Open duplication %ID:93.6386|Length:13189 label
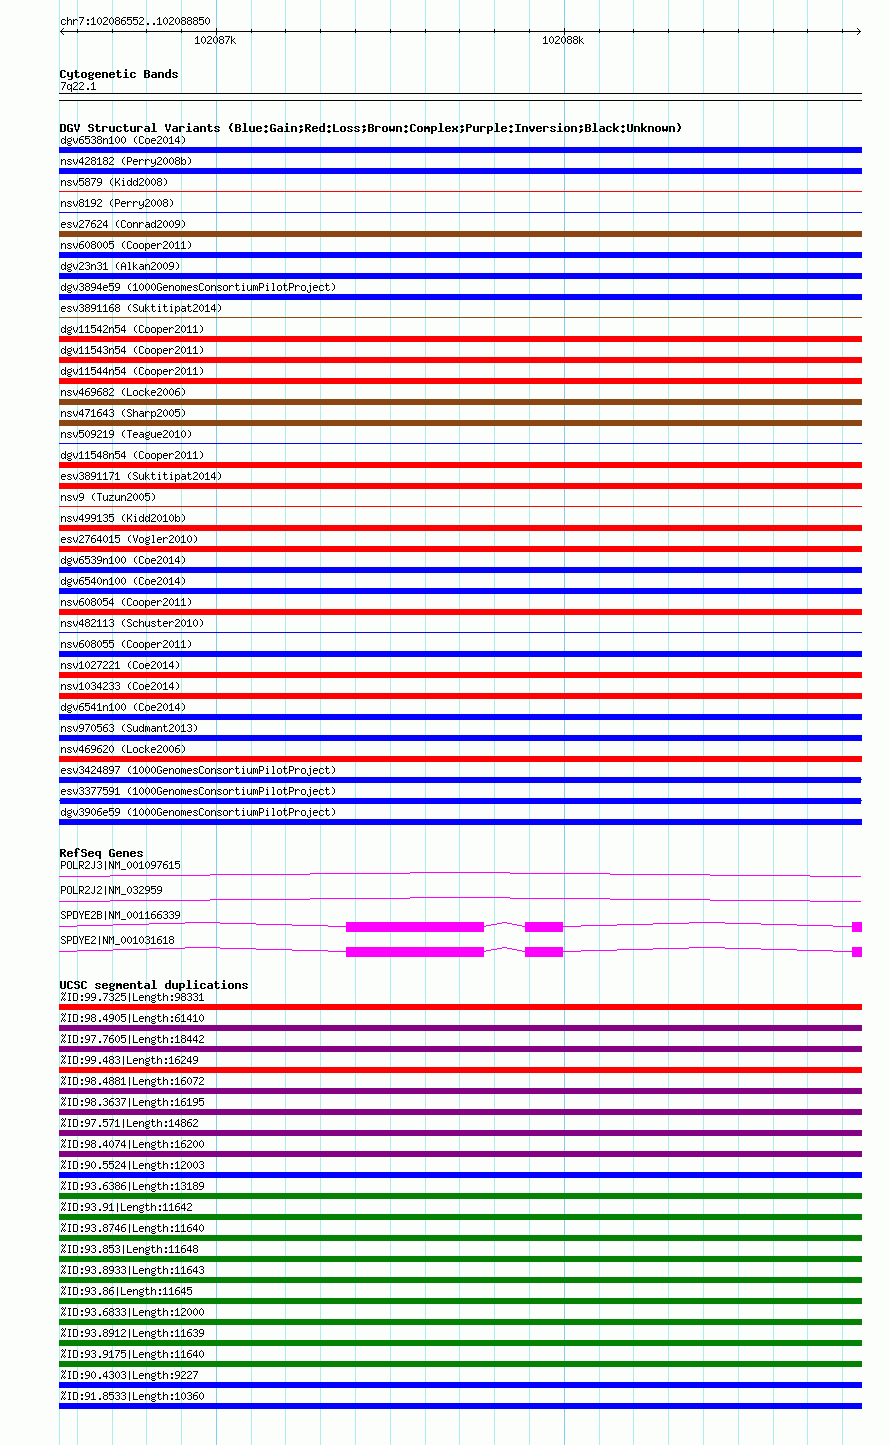 tap(132, 1186)
